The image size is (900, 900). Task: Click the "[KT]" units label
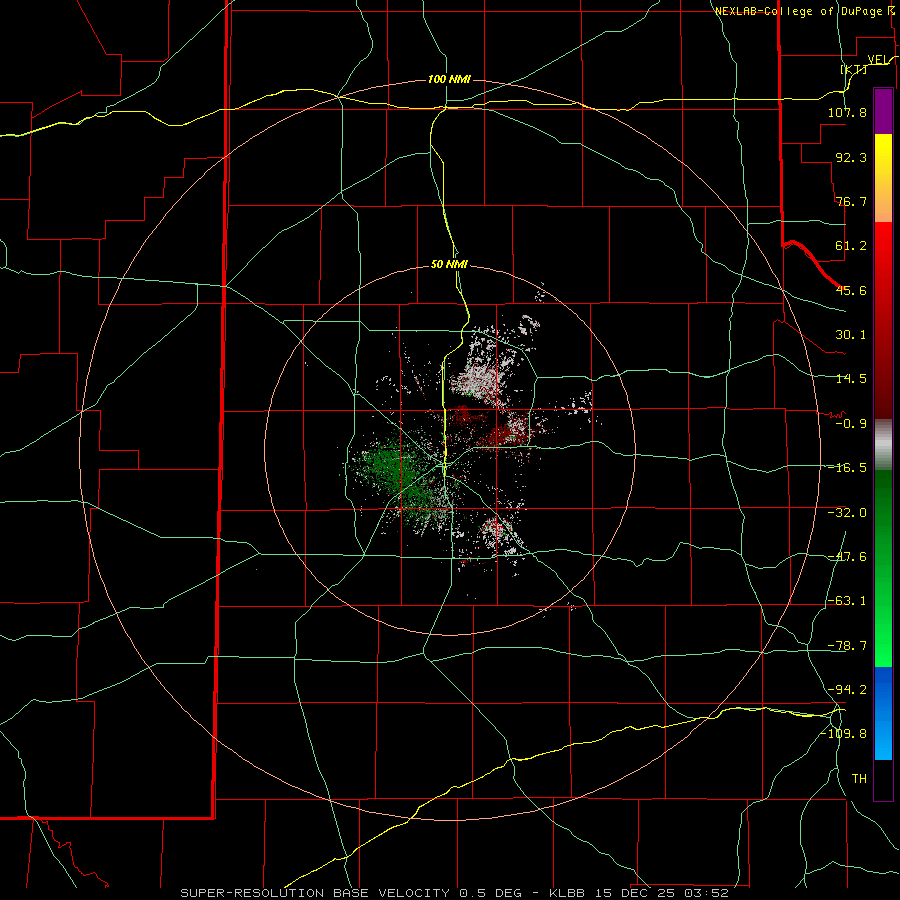coord(854,69)
